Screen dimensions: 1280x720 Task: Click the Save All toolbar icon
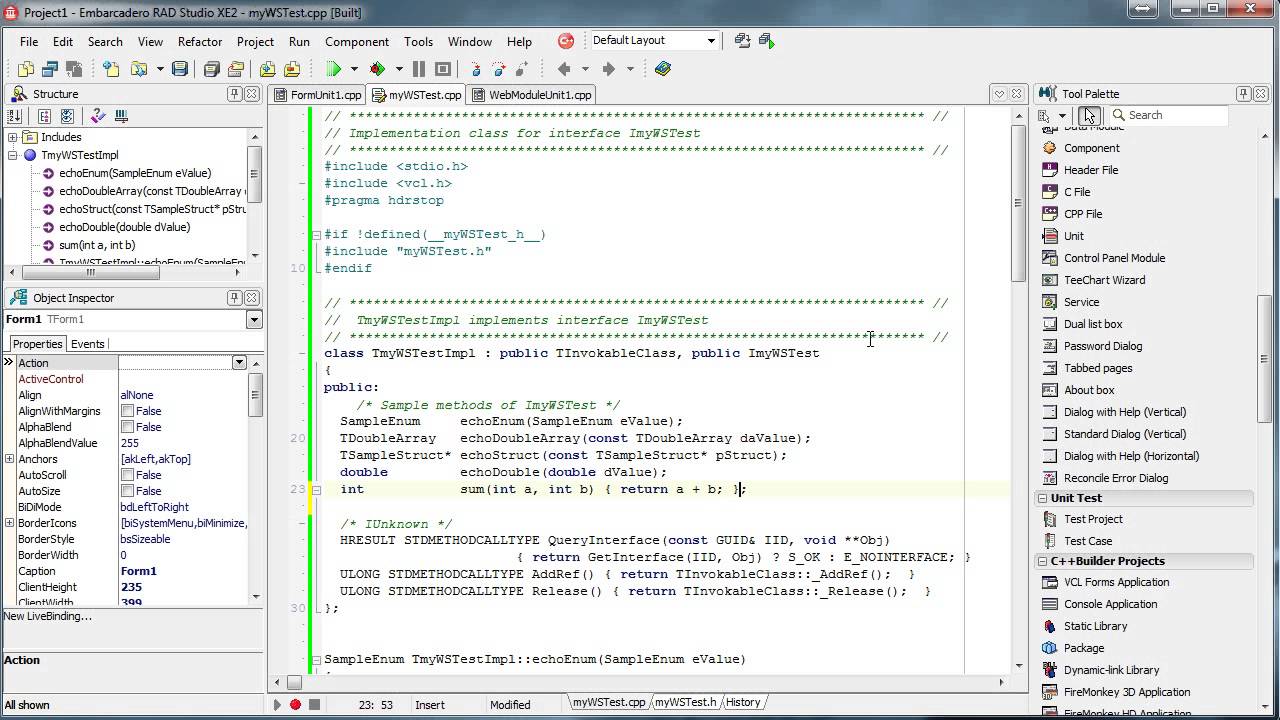[211, 69]
